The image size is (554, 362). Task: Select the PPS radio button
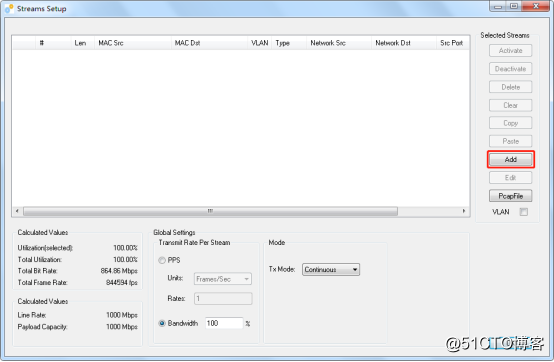pyautogui.click(x=162, y=260)
